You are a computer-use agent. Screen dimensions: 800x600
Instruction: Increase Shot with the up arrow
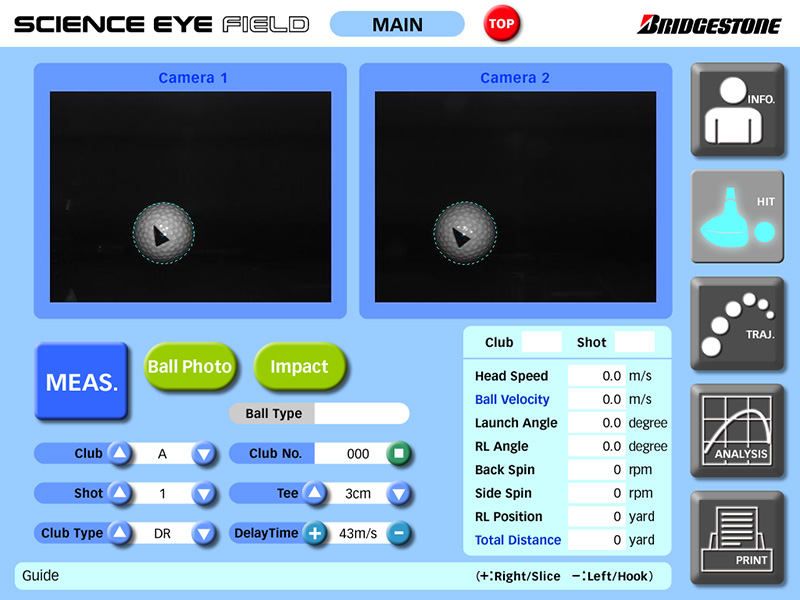(119, 493)
